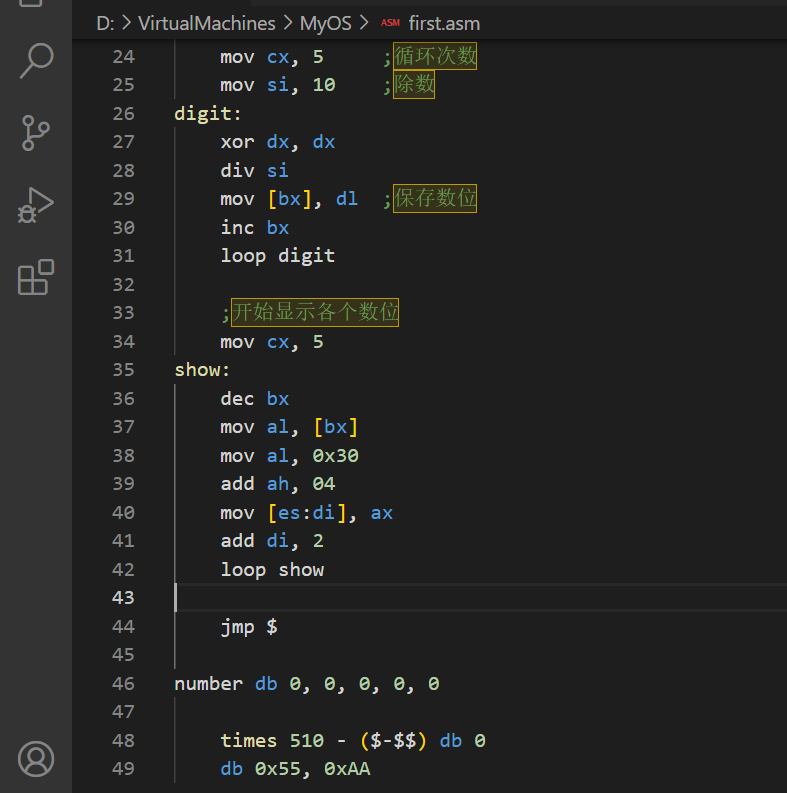The height and width of the screenshot is (793, 787).
Task: Click the 'number' data label on line 46
Action: coord(208,684)
